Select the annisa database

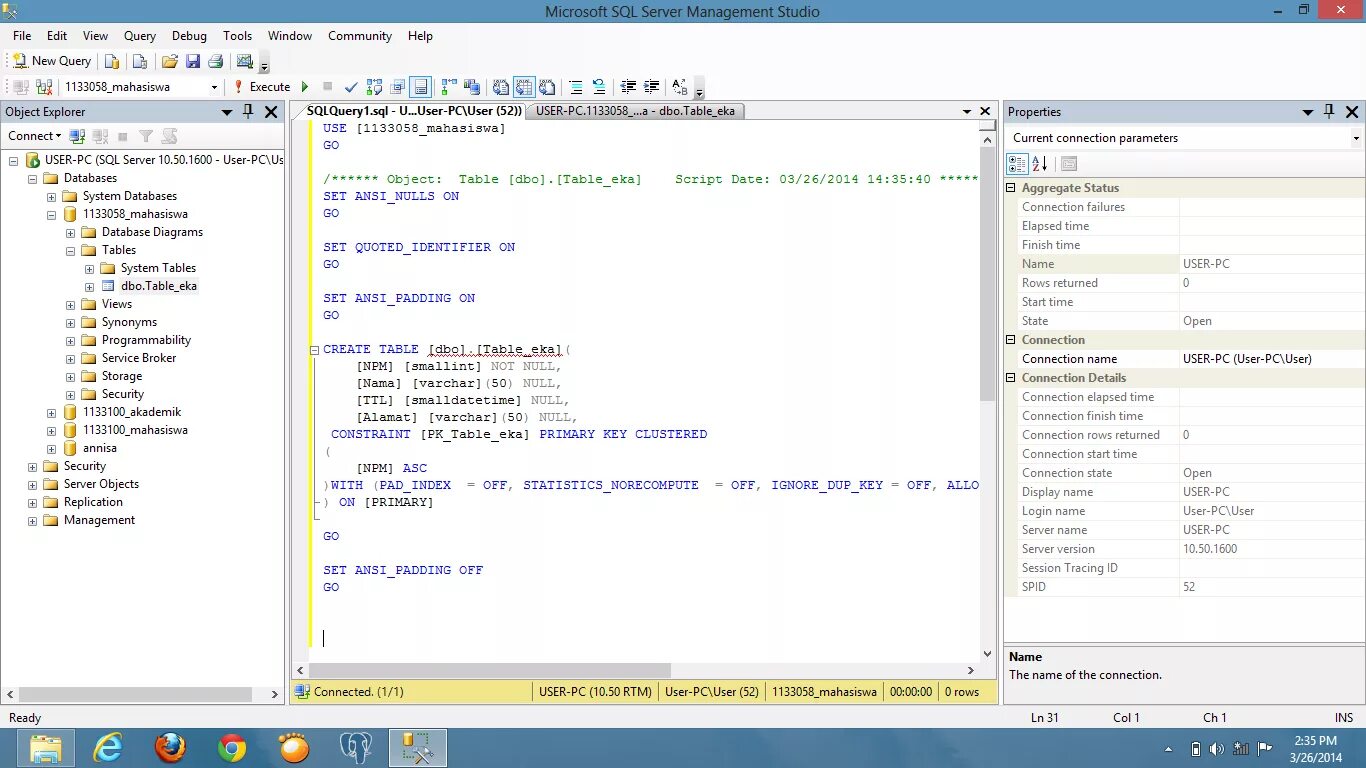click(x=100, y=448)
